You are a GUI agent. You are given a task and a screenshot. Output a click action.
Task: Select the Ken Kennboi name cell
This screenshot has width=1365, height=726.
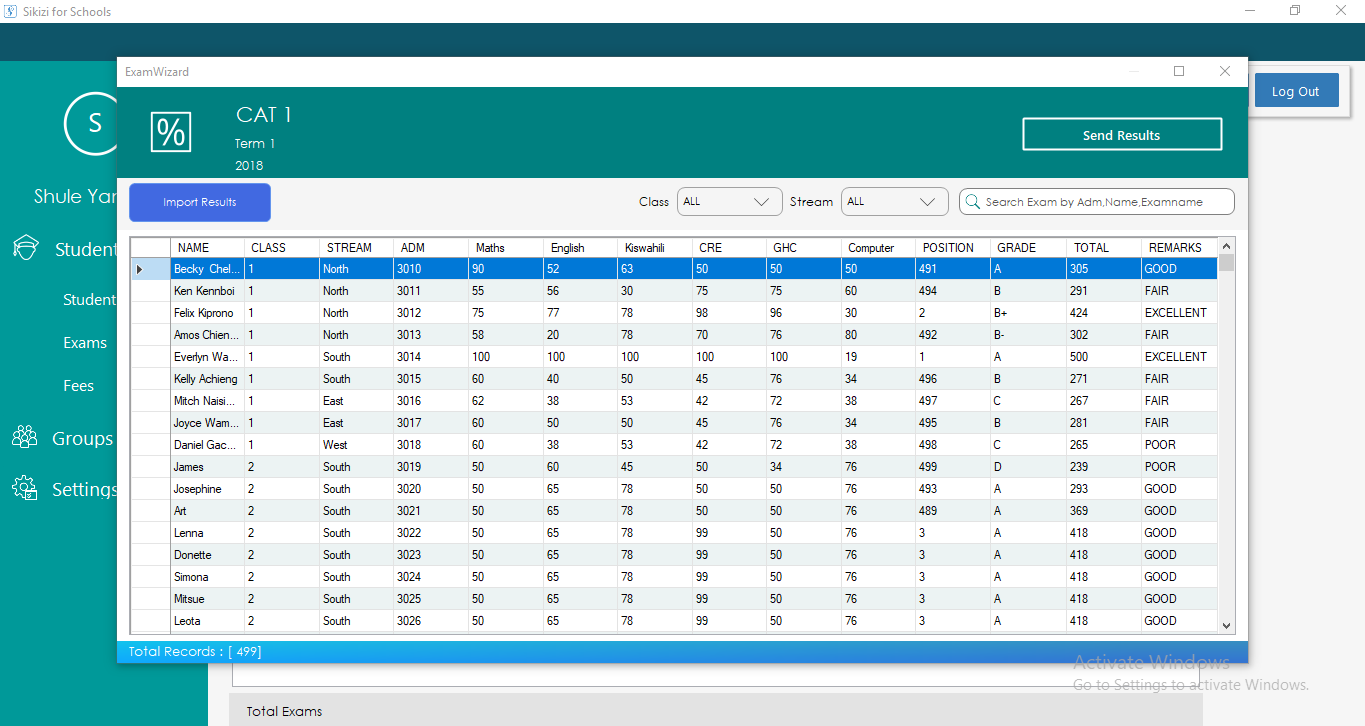[207, 291]
